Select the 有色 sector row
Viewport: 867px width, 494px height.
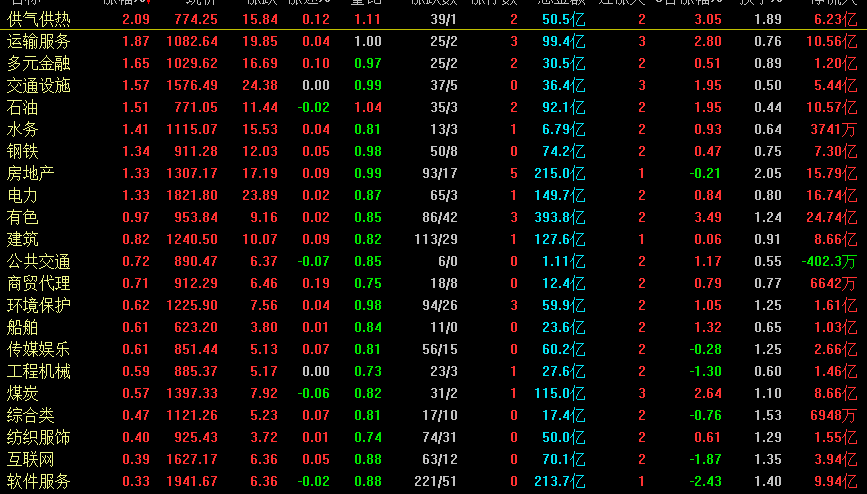[434, 217]
